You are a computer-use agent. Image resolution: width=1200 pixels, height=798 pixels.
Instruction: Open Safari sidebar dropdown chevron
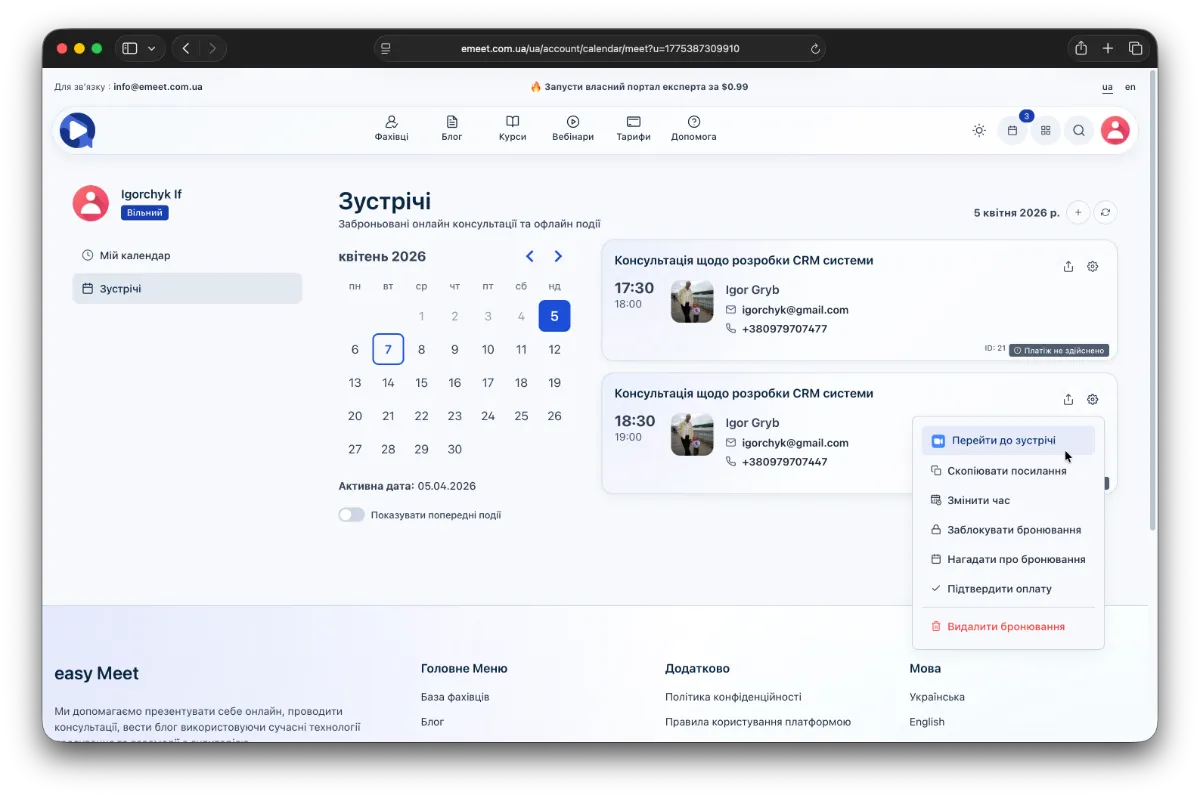click(152, 48)
